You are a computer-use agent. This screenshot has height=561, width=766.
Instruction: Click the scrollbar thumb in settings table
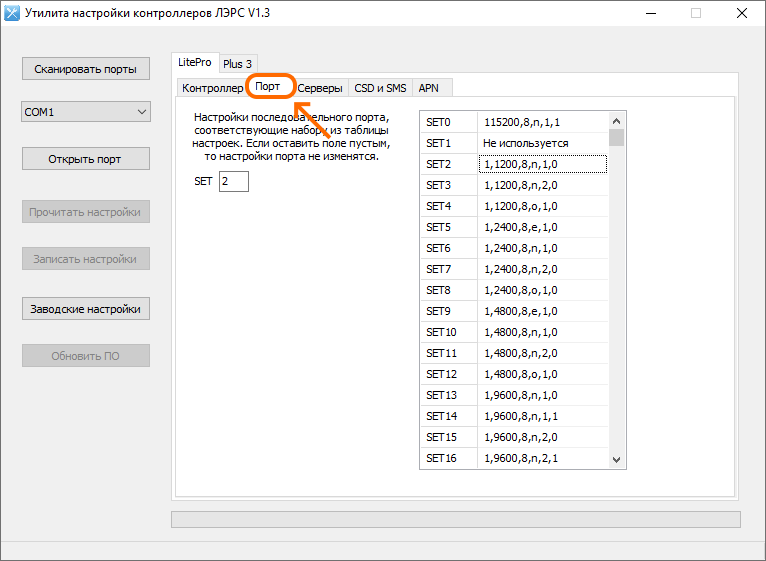coord(617,137)
